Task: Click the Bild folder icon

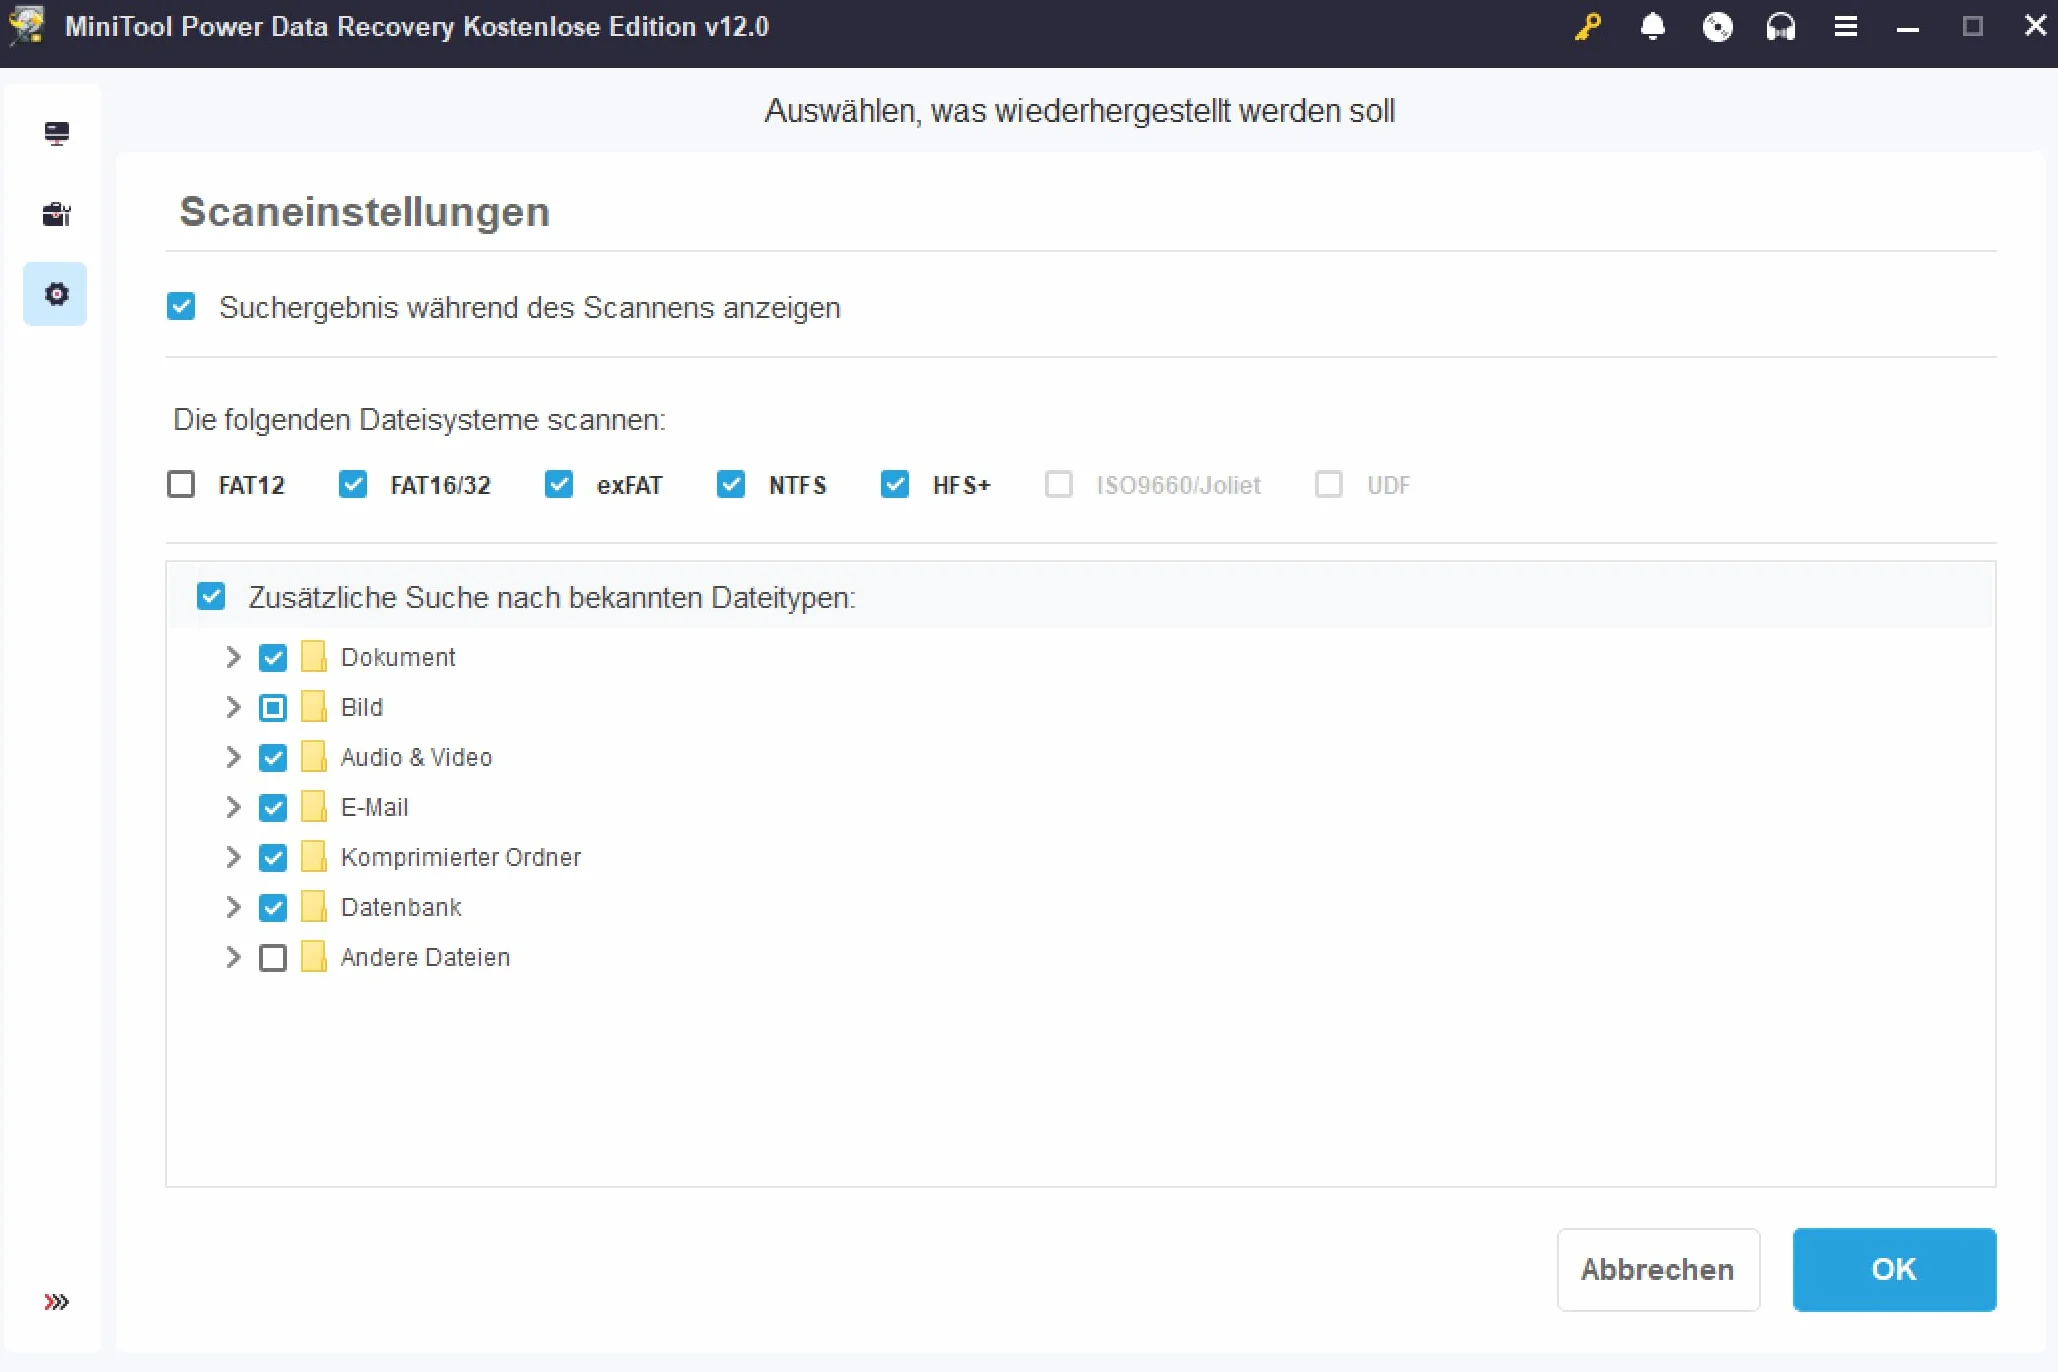Action: click(314, 707)
